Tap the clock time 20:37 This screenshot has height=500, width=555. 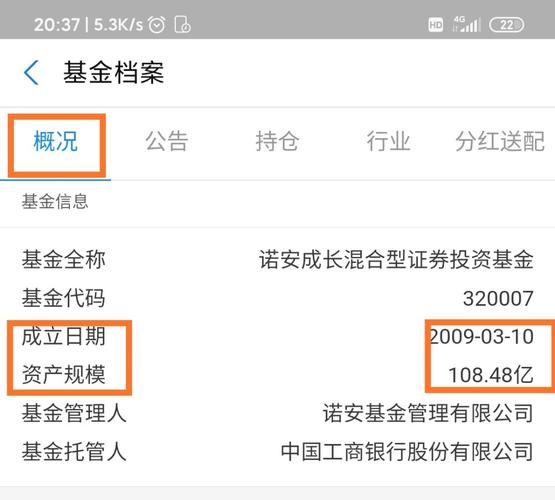[x=57, y=25]
